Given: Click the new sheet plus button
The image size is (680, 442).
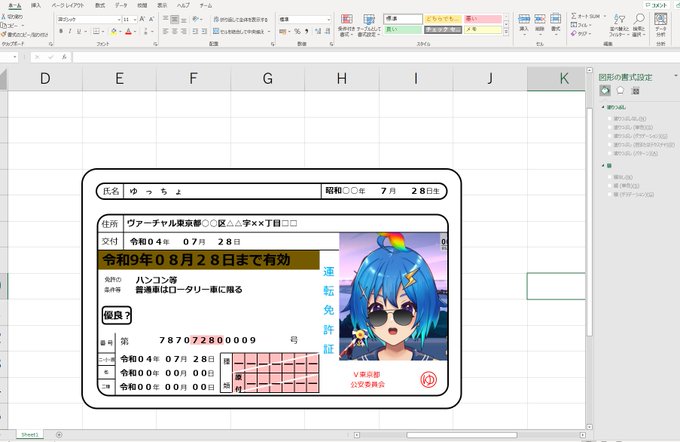Looking at the screenshot, I should [x=59, y=435].
